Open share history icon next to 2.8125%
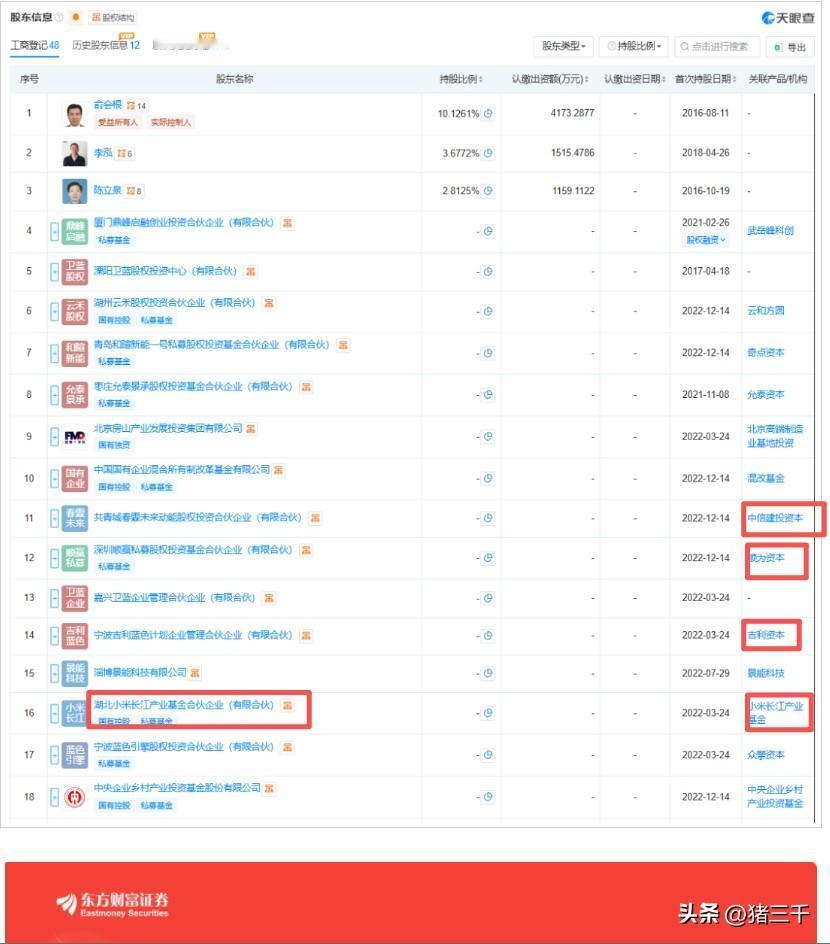This screenshot has height=944, width=830. coord(488,191)
